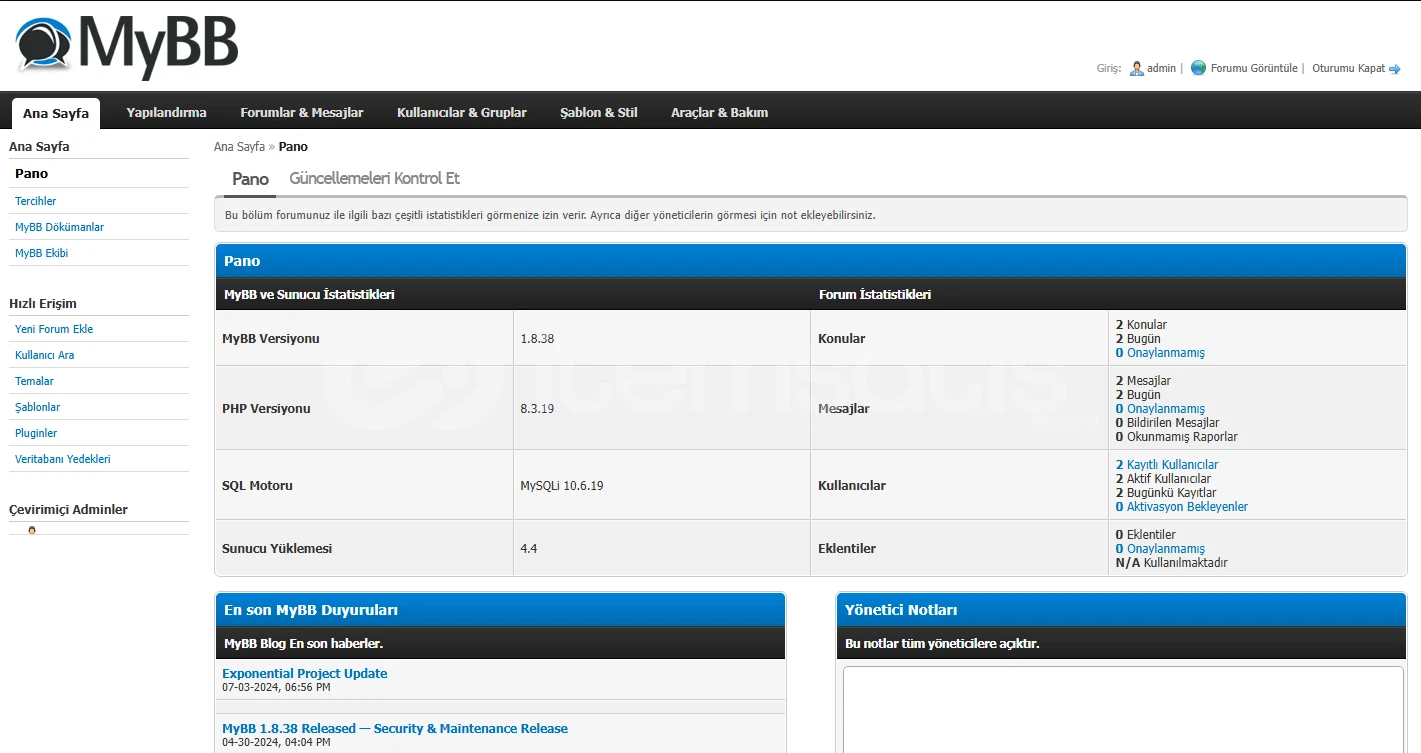The height and width of the screenshot is (753, 1421).
Task: Click the globe icon beside Forumu Görüntüle
Action: pos(1198,69)
